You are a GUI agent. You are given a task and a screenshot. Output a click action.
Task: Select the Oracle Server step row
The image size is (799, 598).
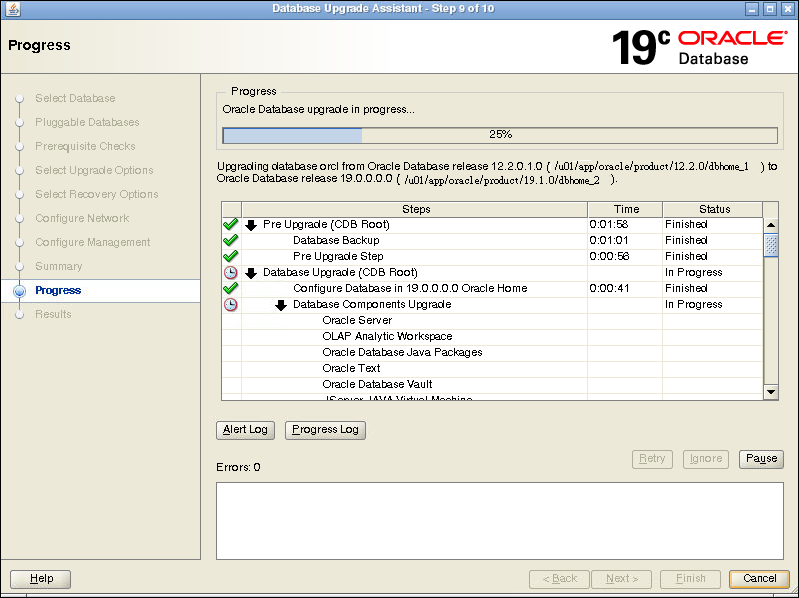click(x=357, y=321)
